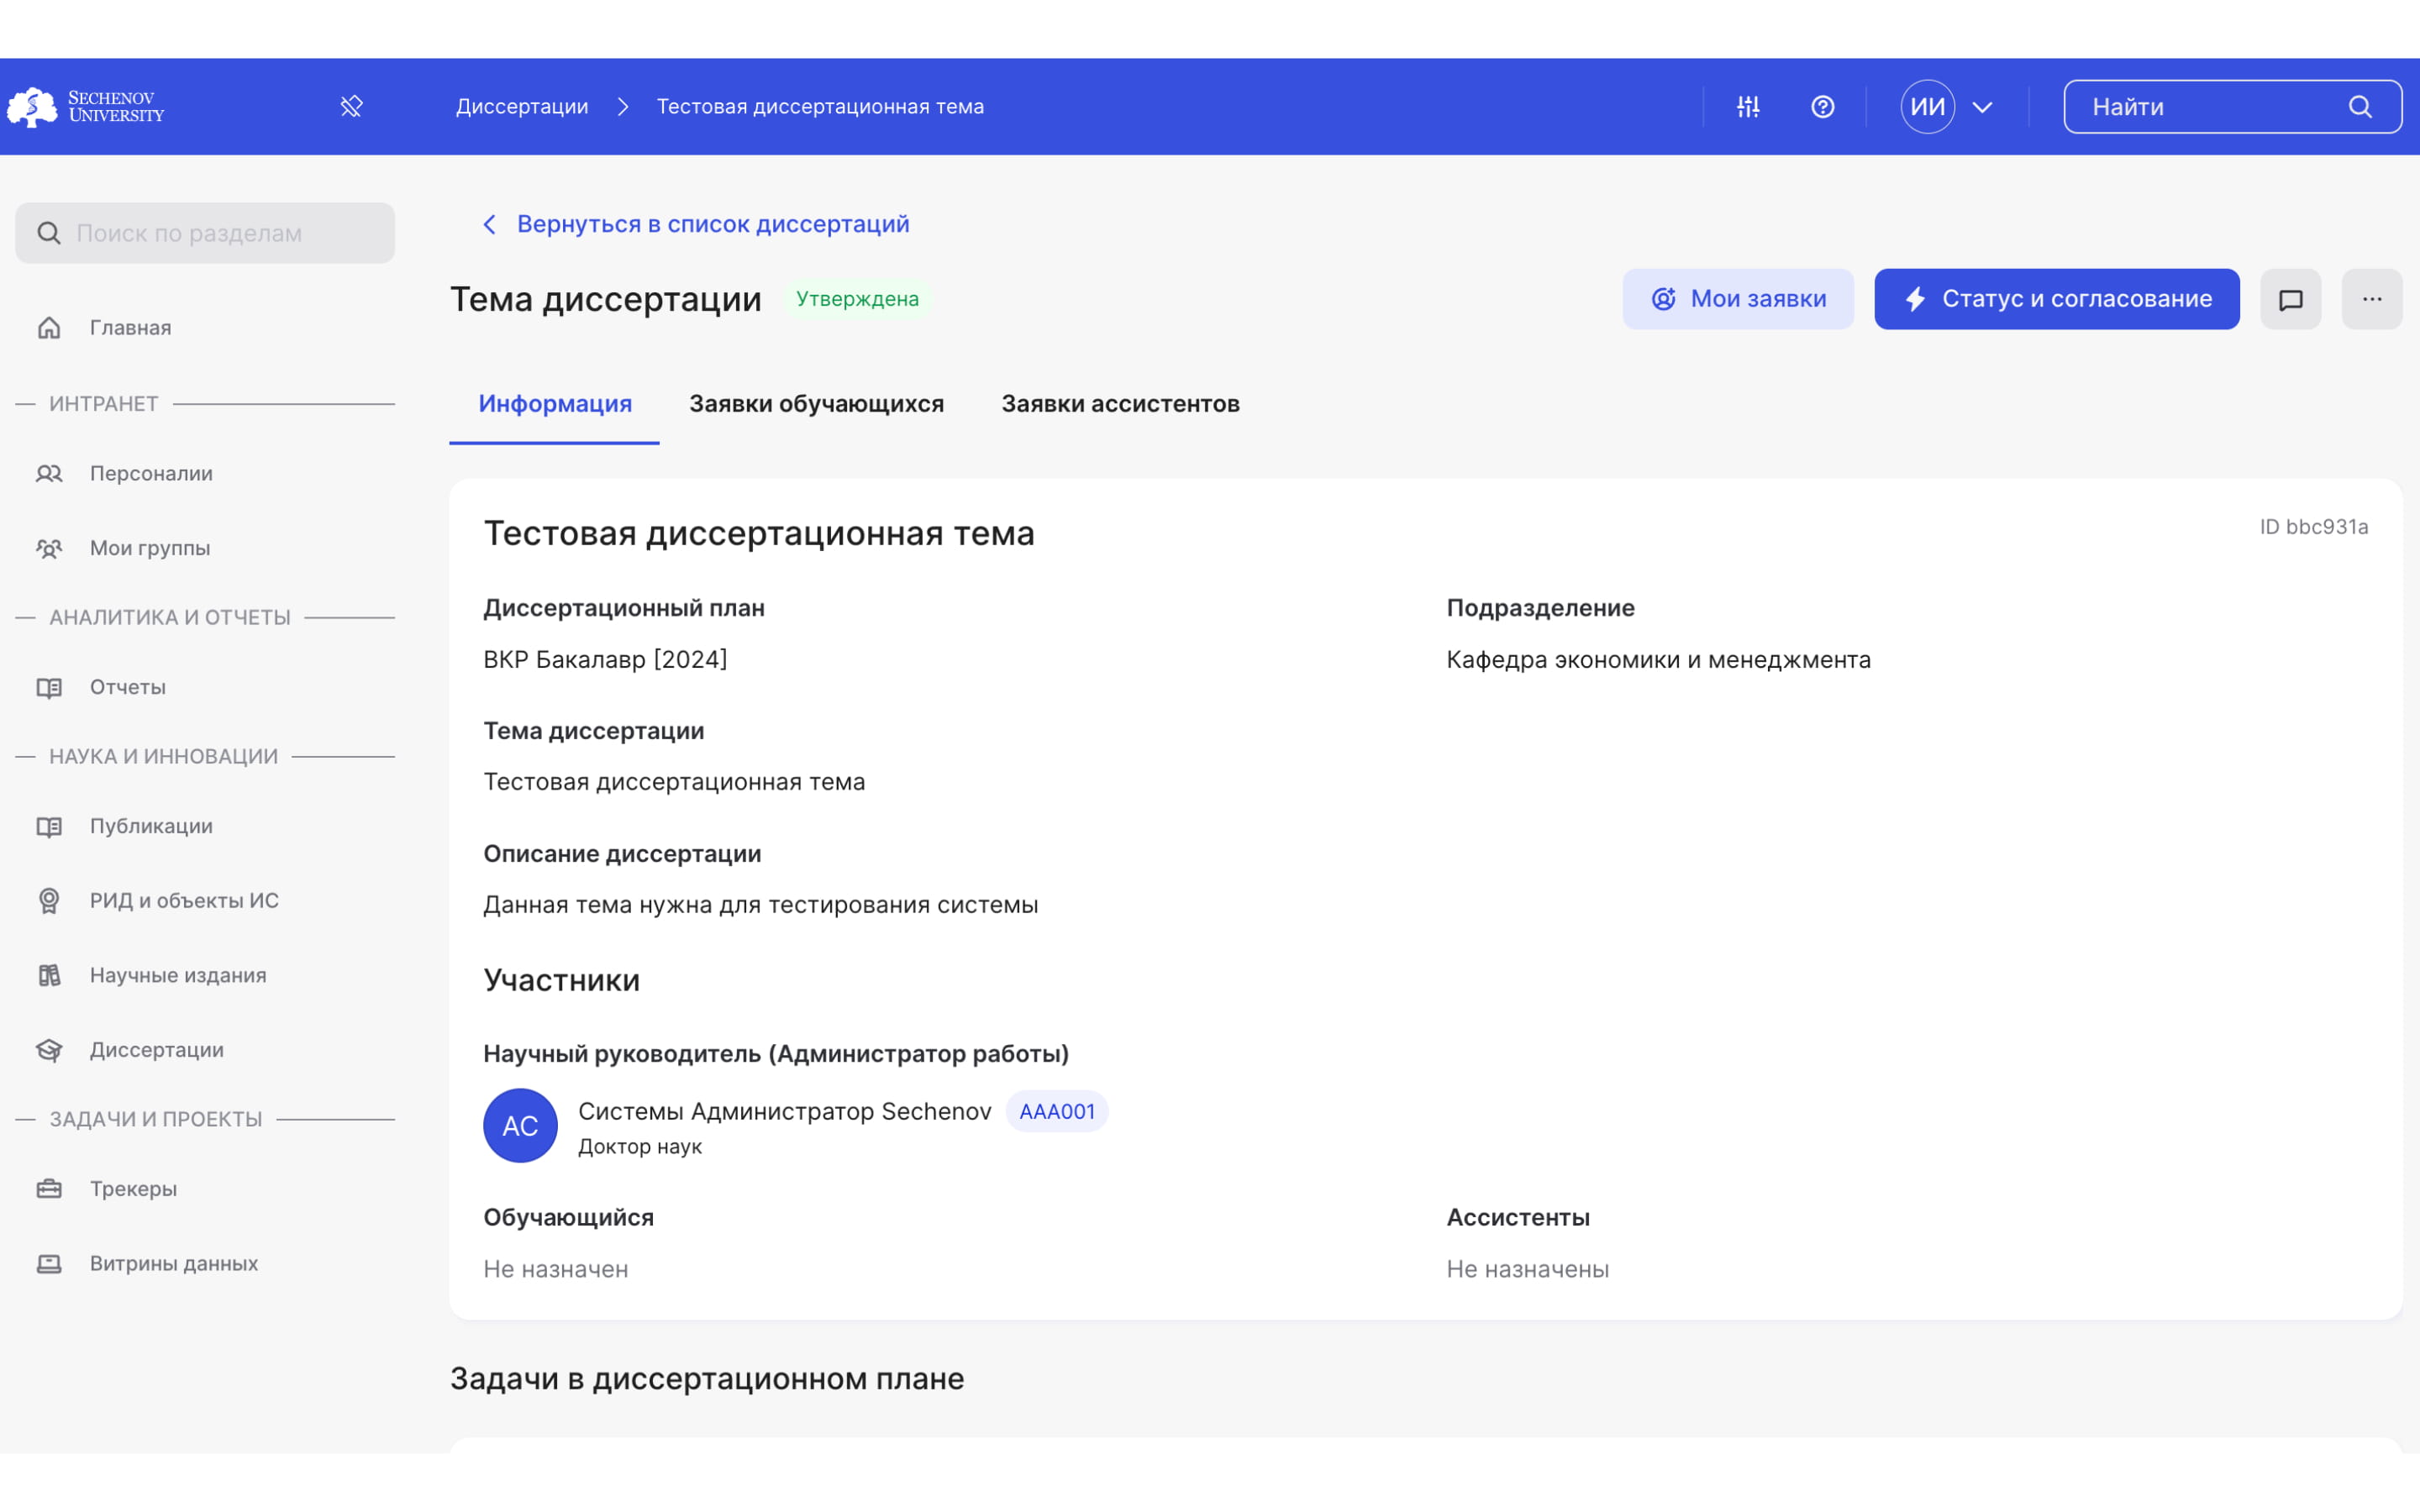Screen dimensions: 2420x1512
Task: Switch to the Заявки ассистентов tab
Action: click(1121, 404)
